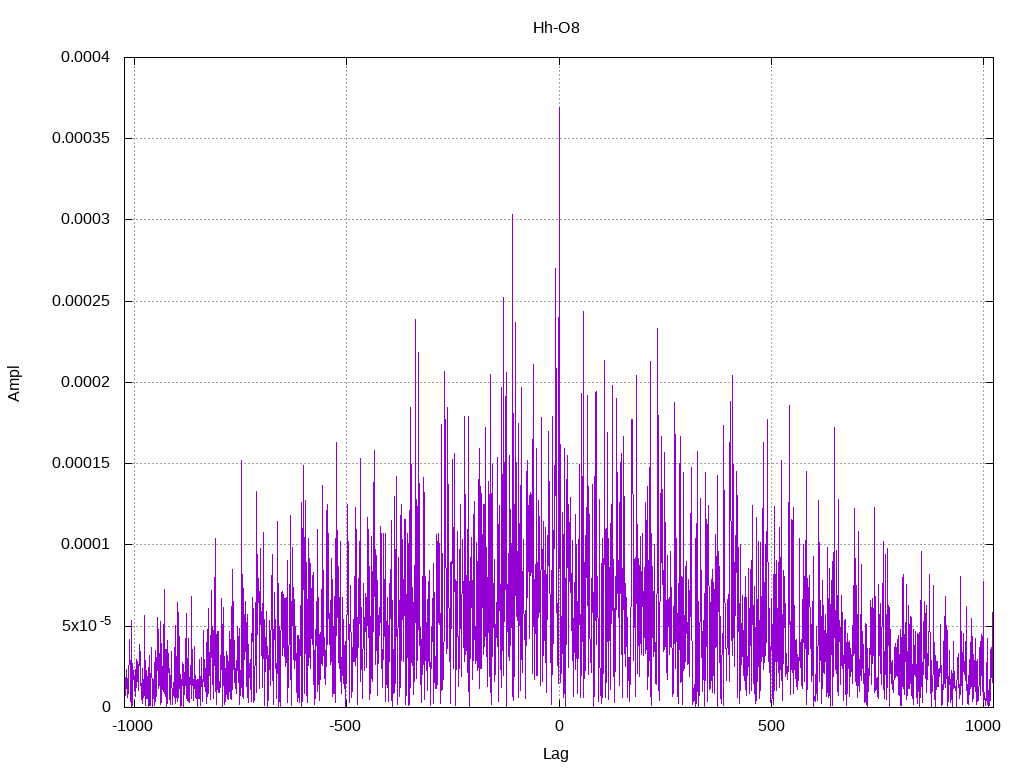Click the x-axis tick 500
This screenshot has height=768, width=1024.
(x=771, y=726)
